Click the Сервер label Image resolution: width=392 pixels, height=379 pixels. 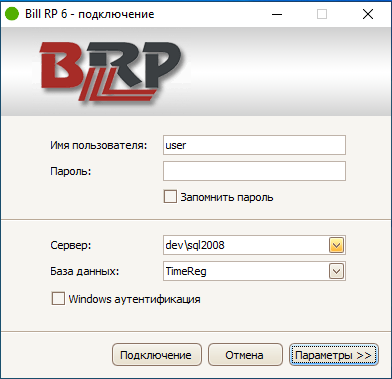[71, 245]
